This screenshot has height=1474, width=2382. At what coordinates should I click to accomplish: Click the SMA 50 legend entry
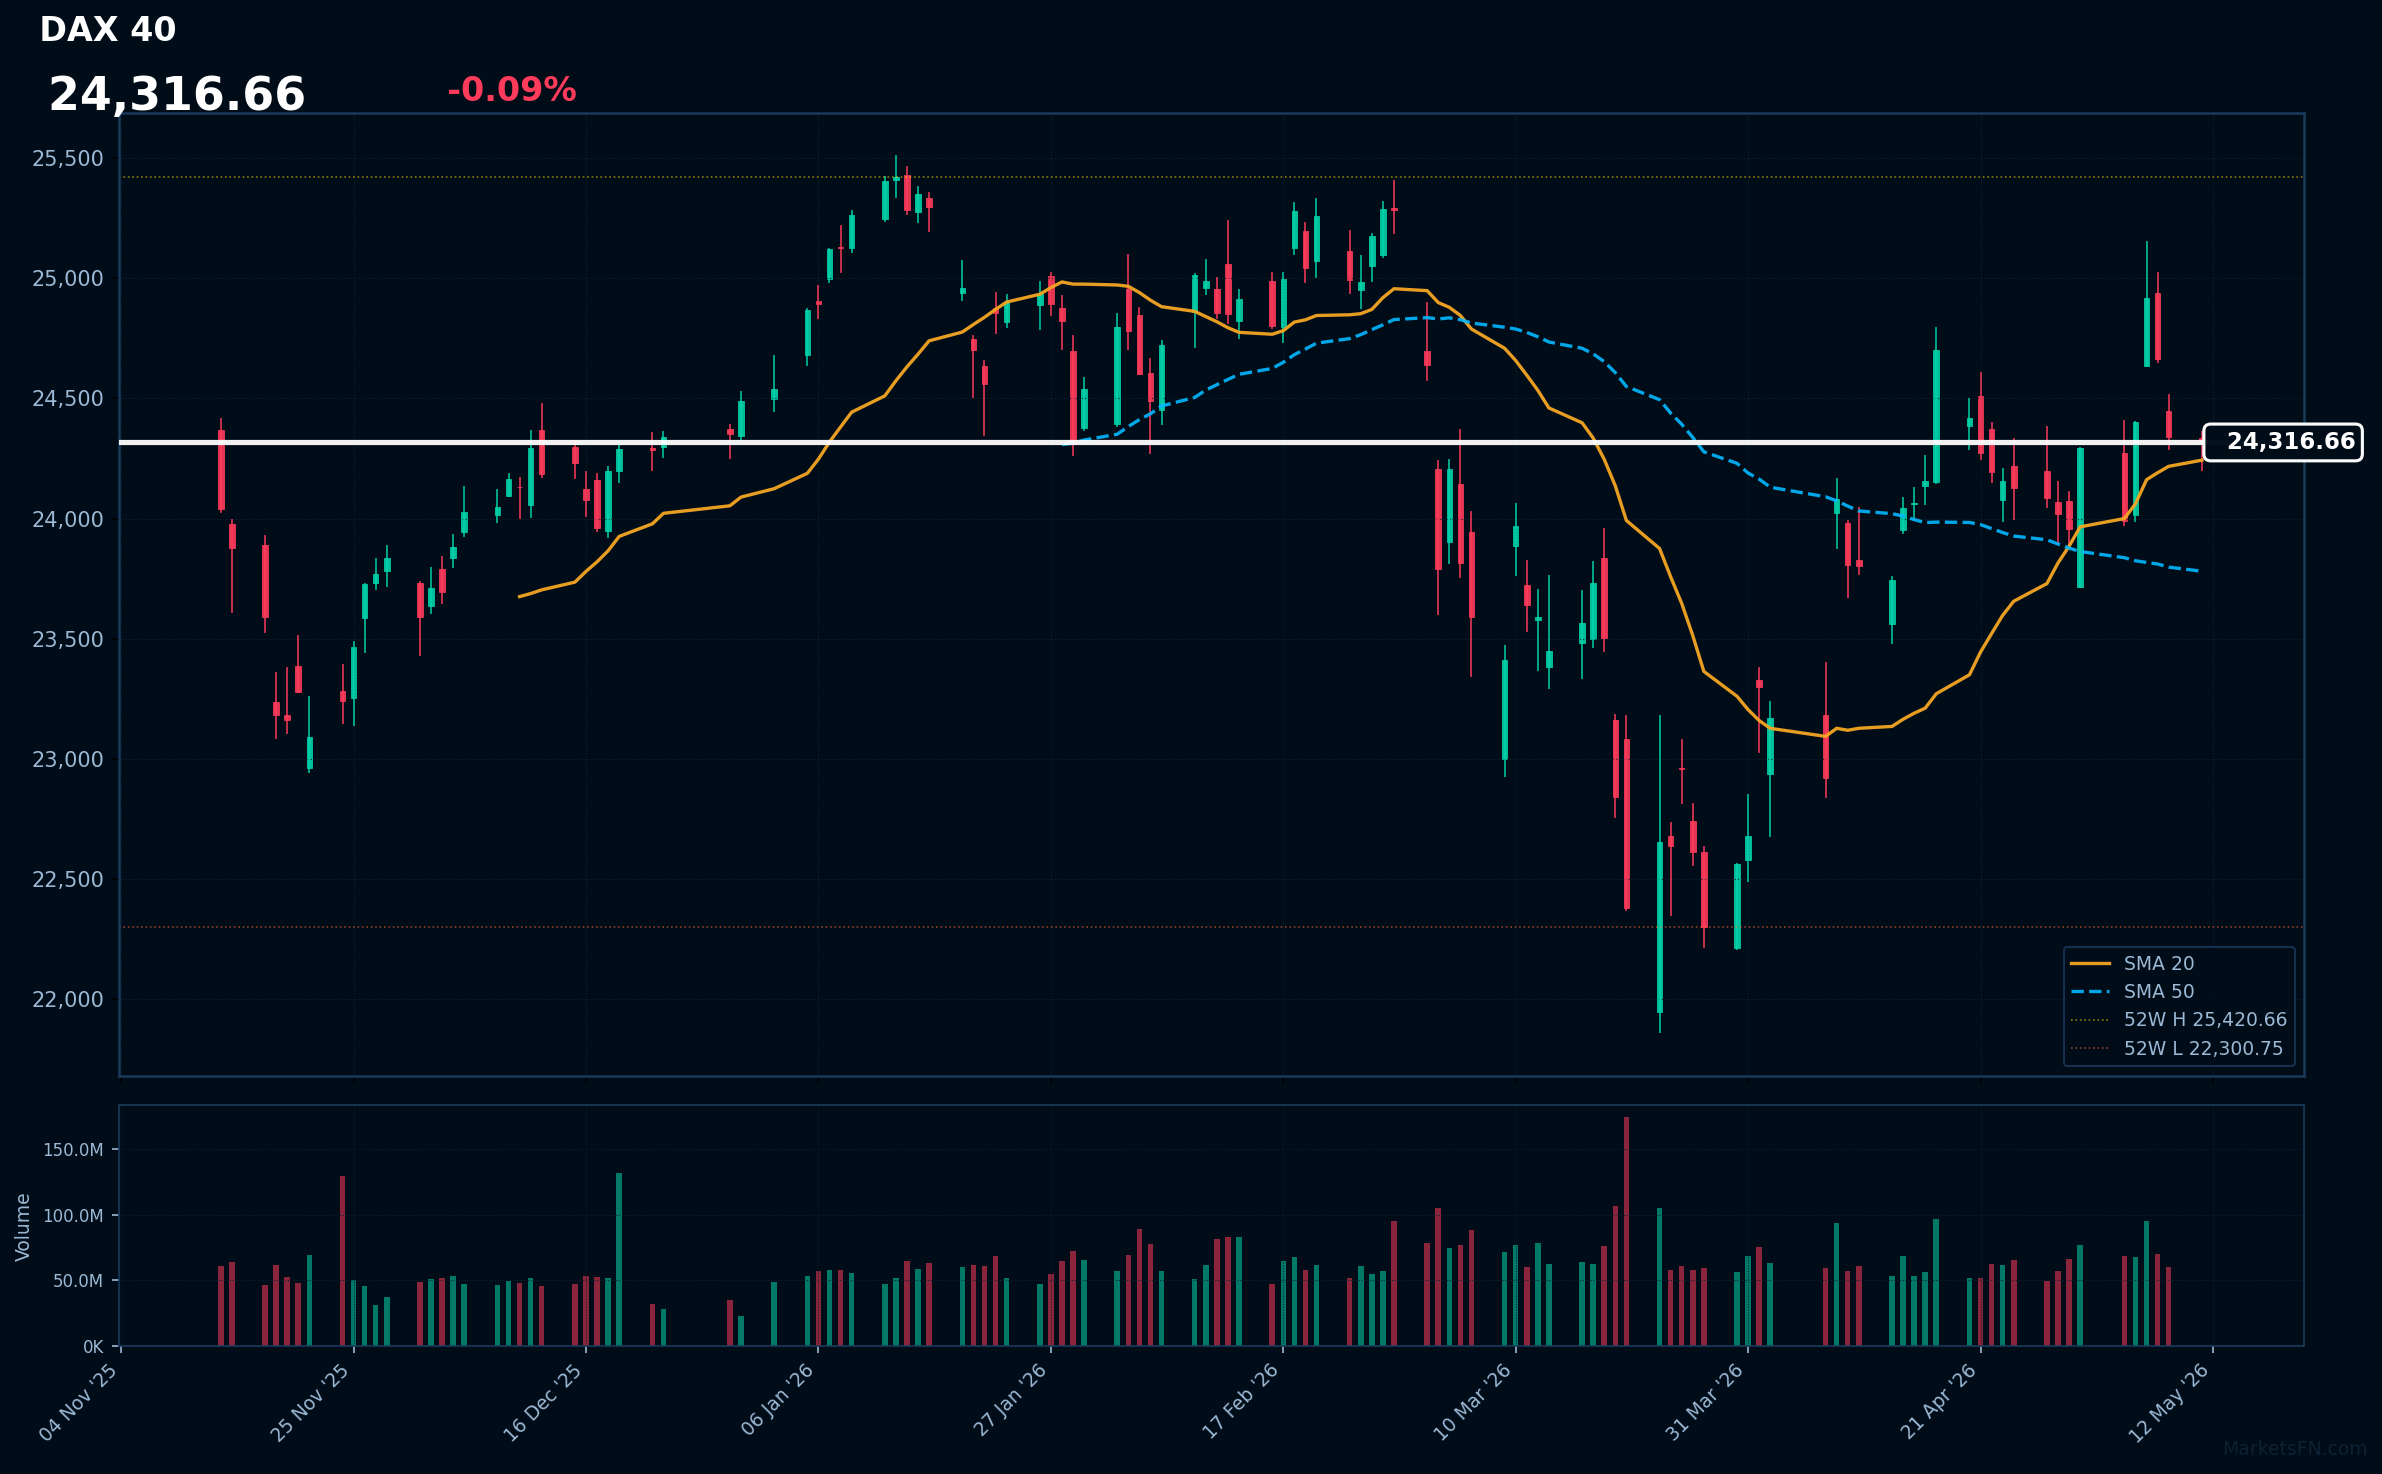tap(2159, 991)
